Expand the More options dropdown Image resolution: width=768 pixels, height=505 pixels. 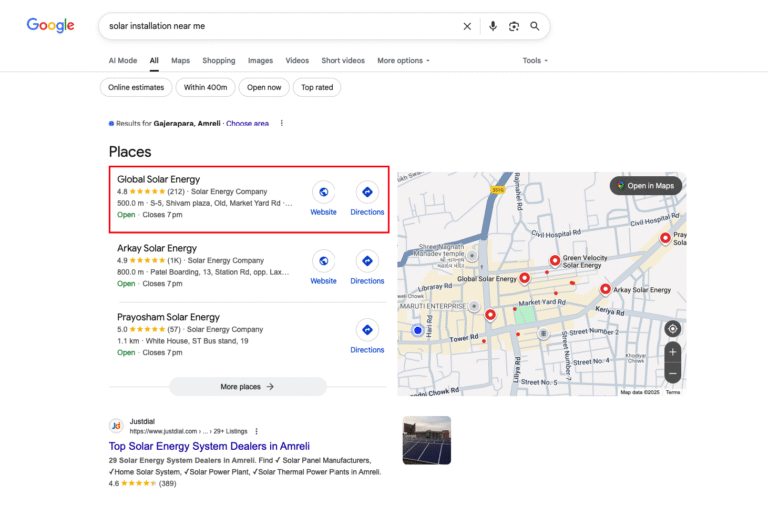[403, 61]
